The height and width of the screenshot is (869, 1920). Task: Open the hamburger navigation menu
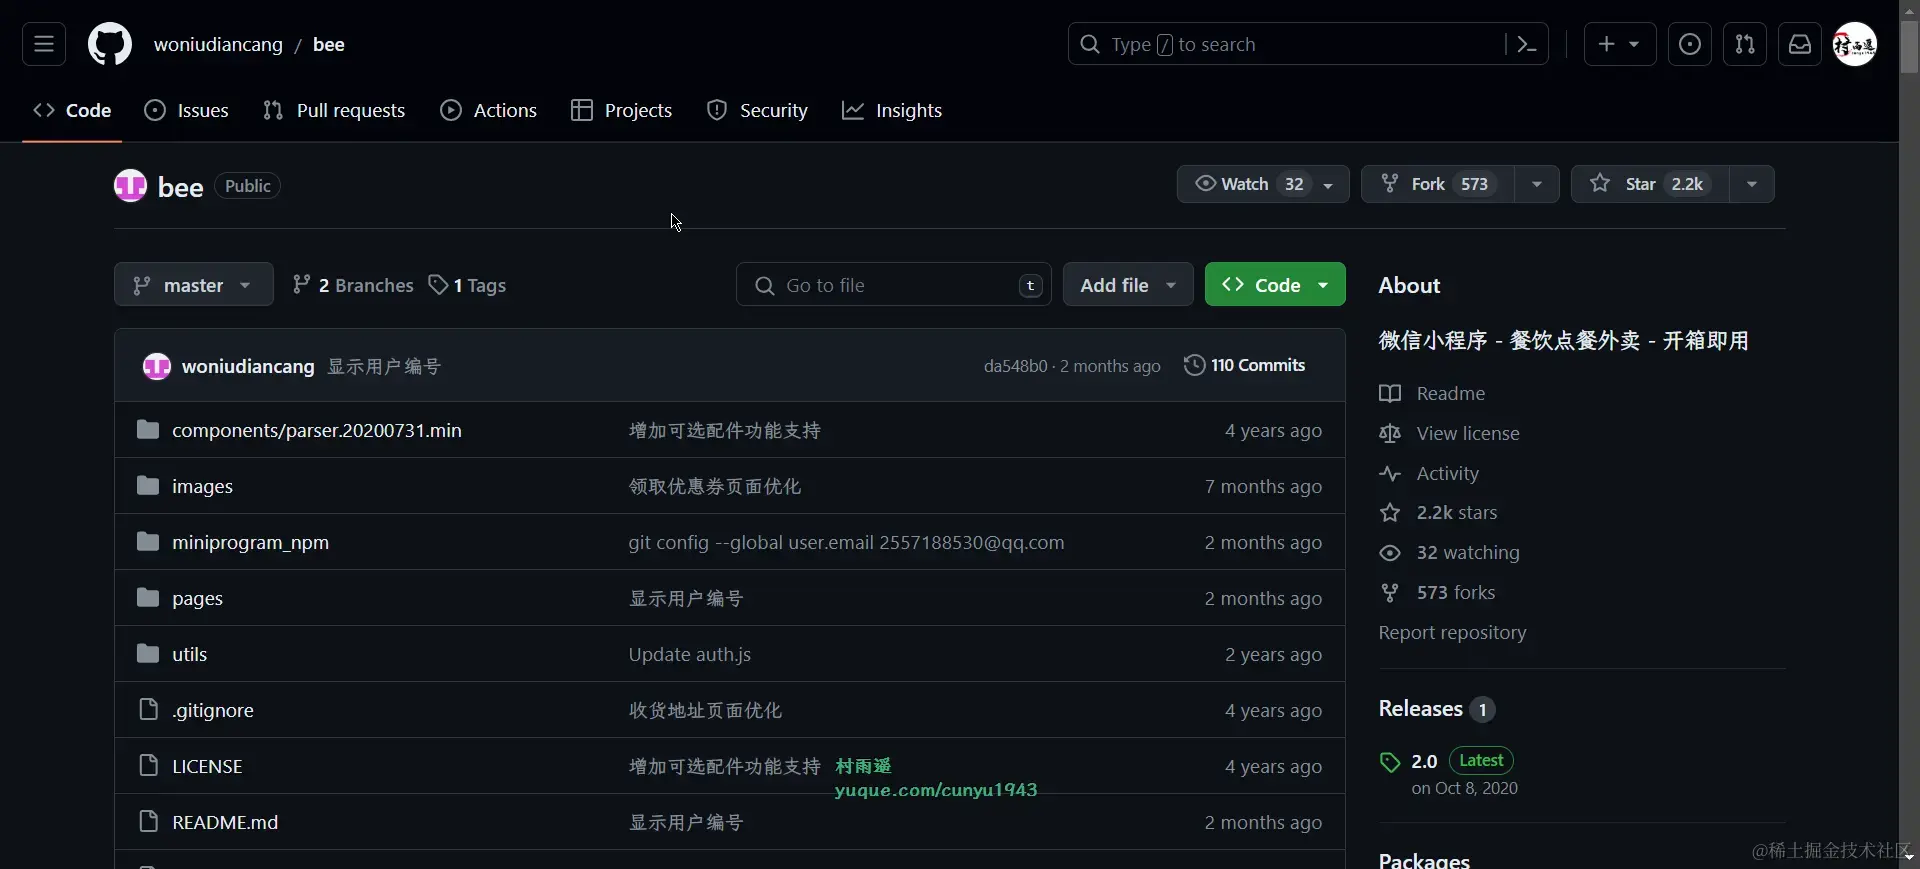[44, 44]
